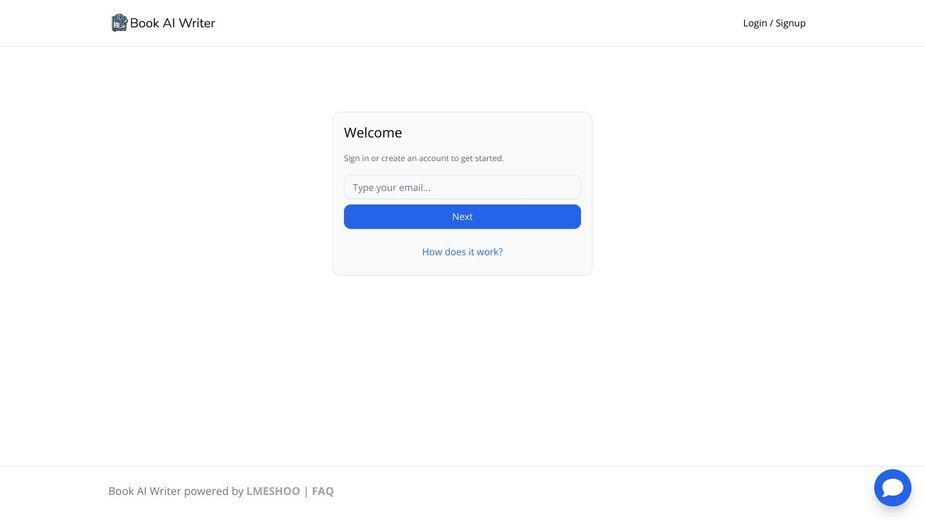Click the Book AI Writer logo icon
The image size is (925, 520).
tap(119, 22)
